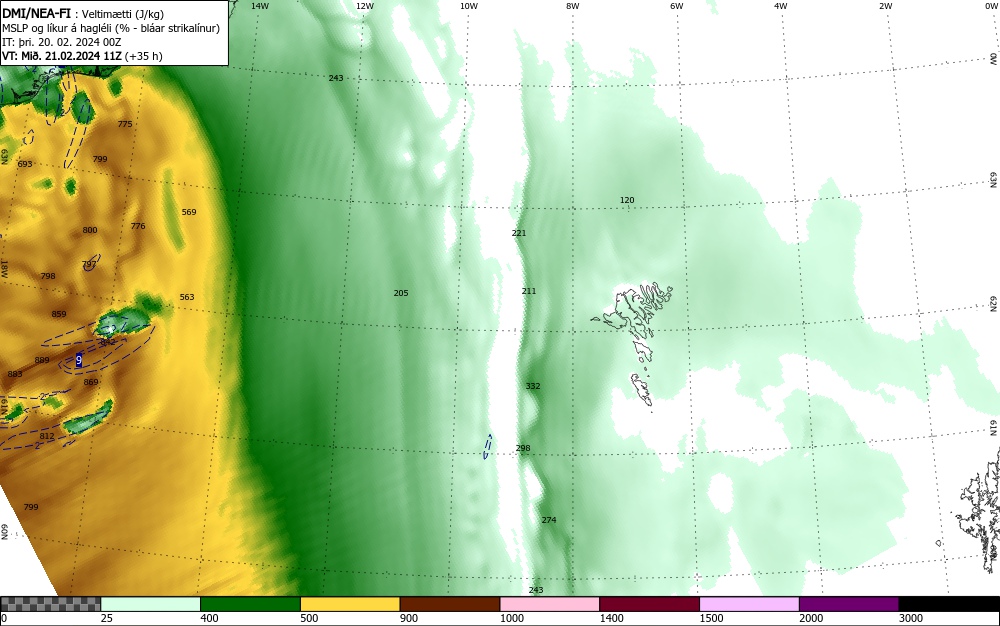Click the 8W longitude label

[573, 6]
